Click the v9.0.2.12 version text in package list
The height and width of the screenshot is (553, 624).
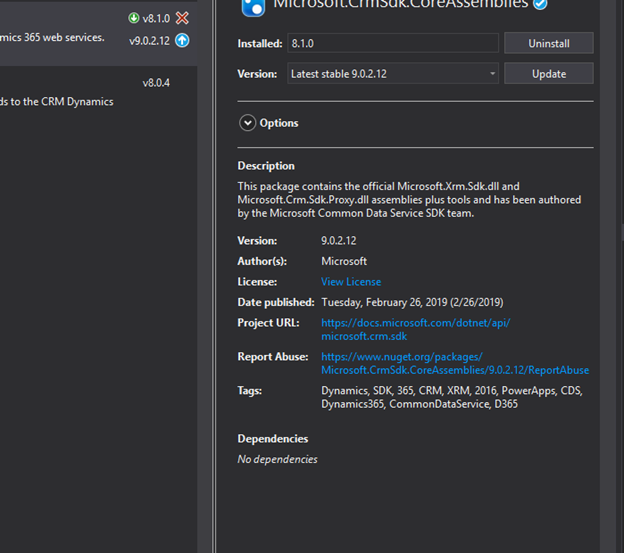[x=149, y=41]
